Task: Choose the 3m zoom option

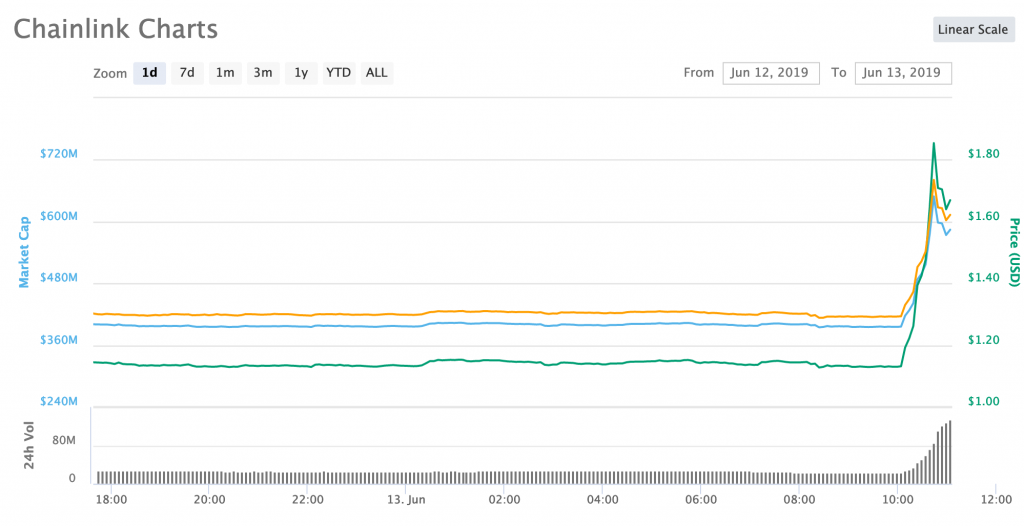Action: (x=263, y=72)
